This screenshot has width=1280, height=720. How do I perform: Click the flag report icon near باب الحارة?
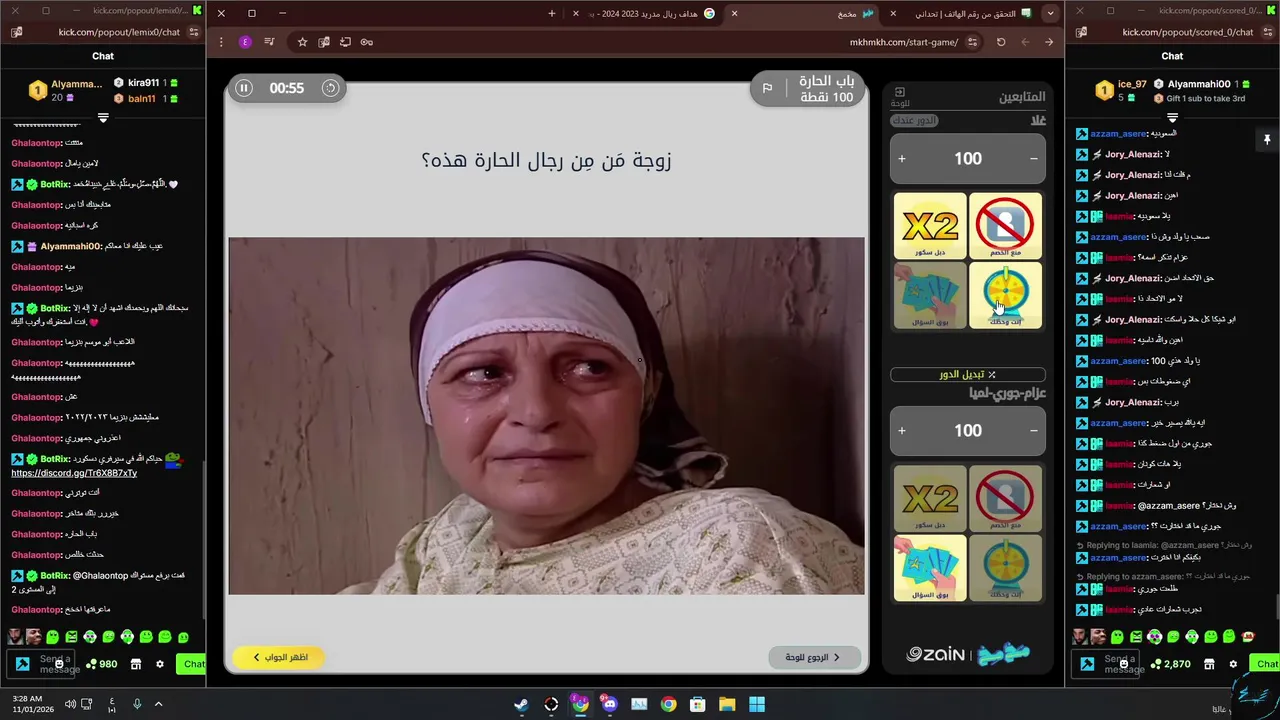[x=767, y=88]
